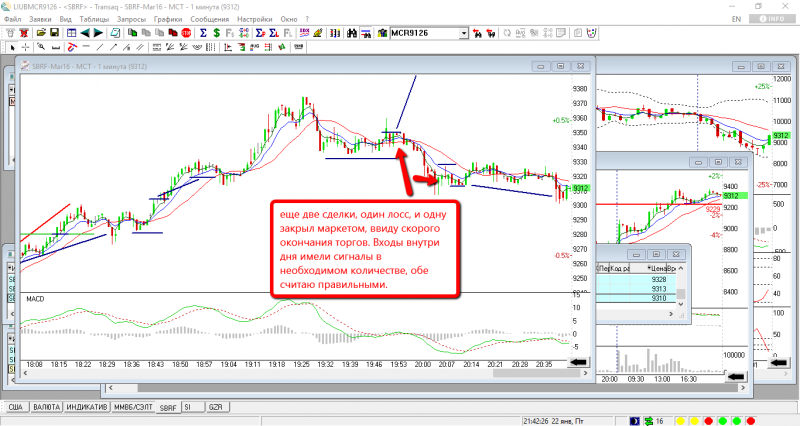
Task: Switch to the ИНДИКАТИВ tab
Action: [x=87, y=407]
